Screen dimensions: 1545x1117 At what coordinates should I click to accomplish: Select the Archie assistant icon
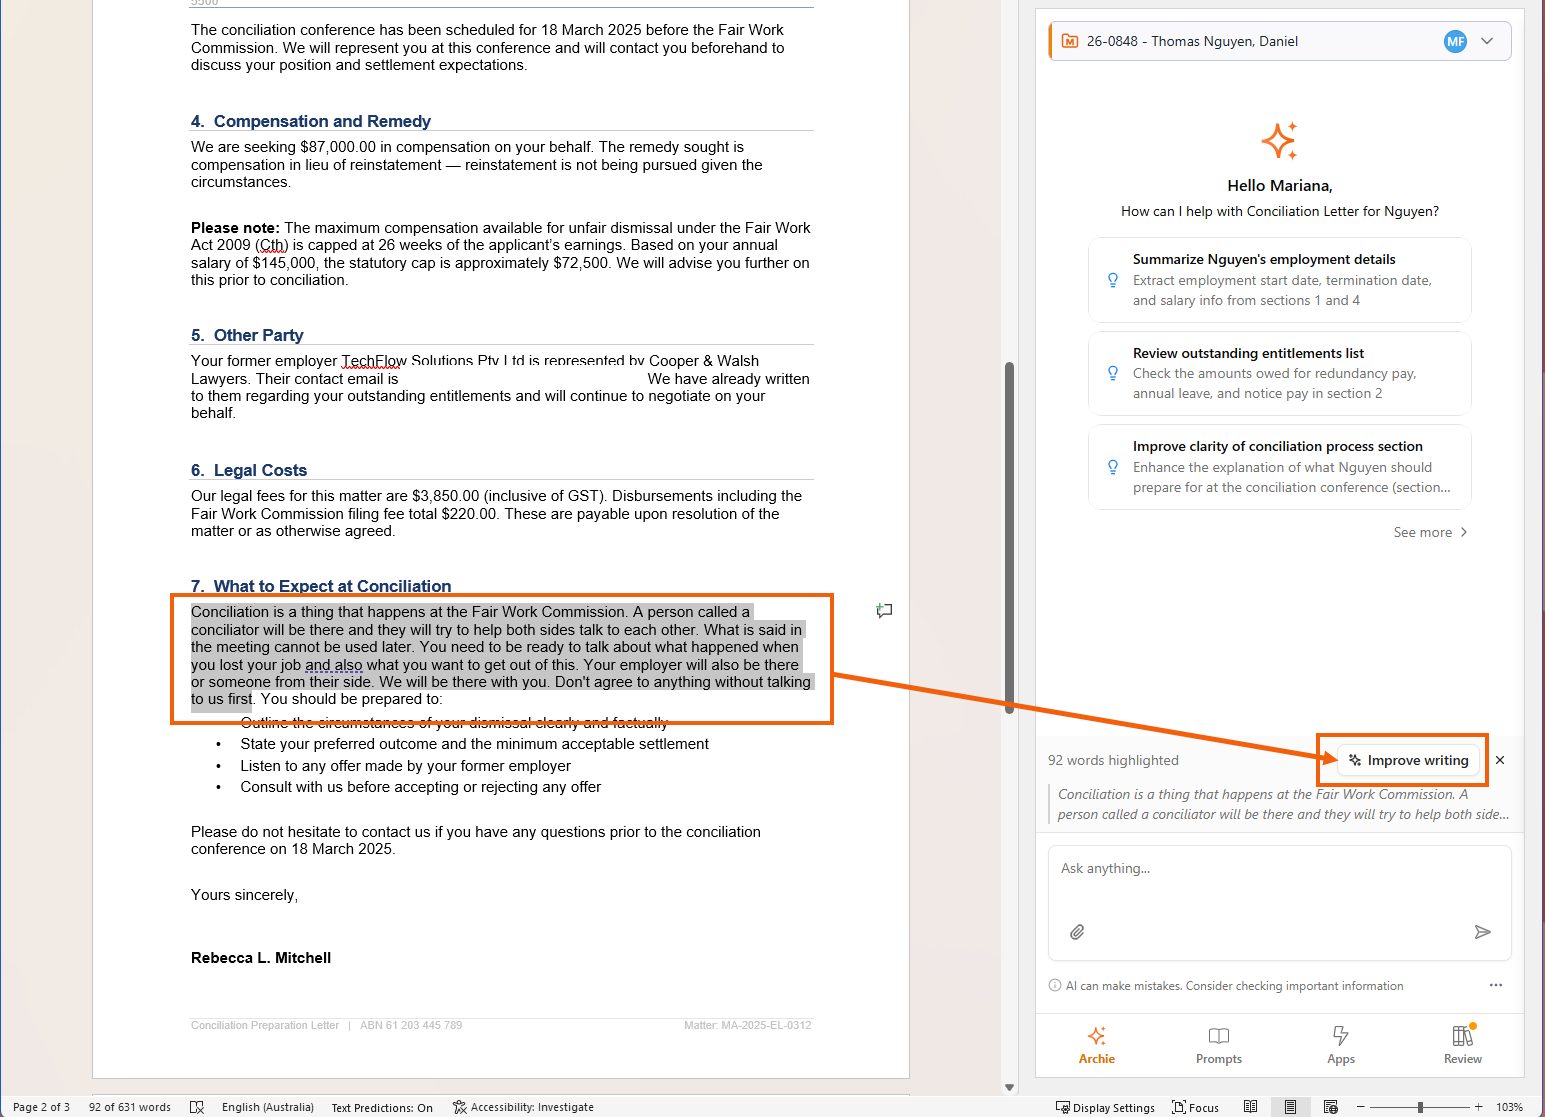pyautogui.click(x=1096, y=1044)
